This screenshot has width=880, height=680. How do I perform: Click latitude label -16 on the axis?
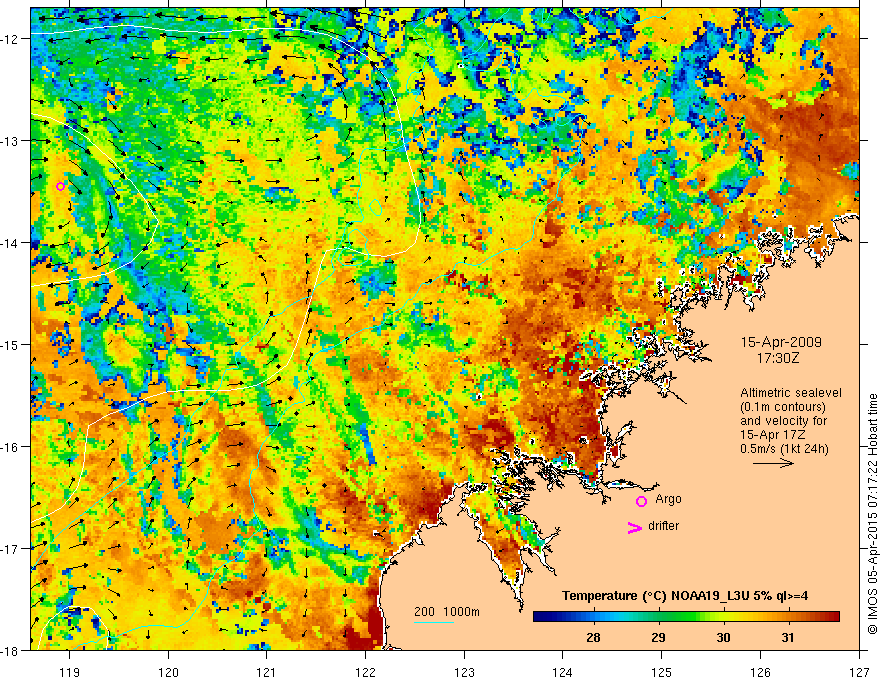point(10,447)
